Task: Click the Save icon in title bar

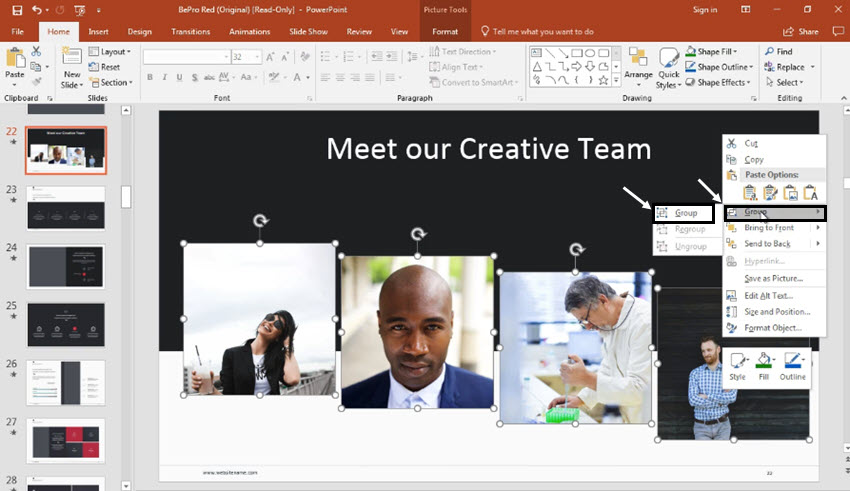Action: click(14, 10)
